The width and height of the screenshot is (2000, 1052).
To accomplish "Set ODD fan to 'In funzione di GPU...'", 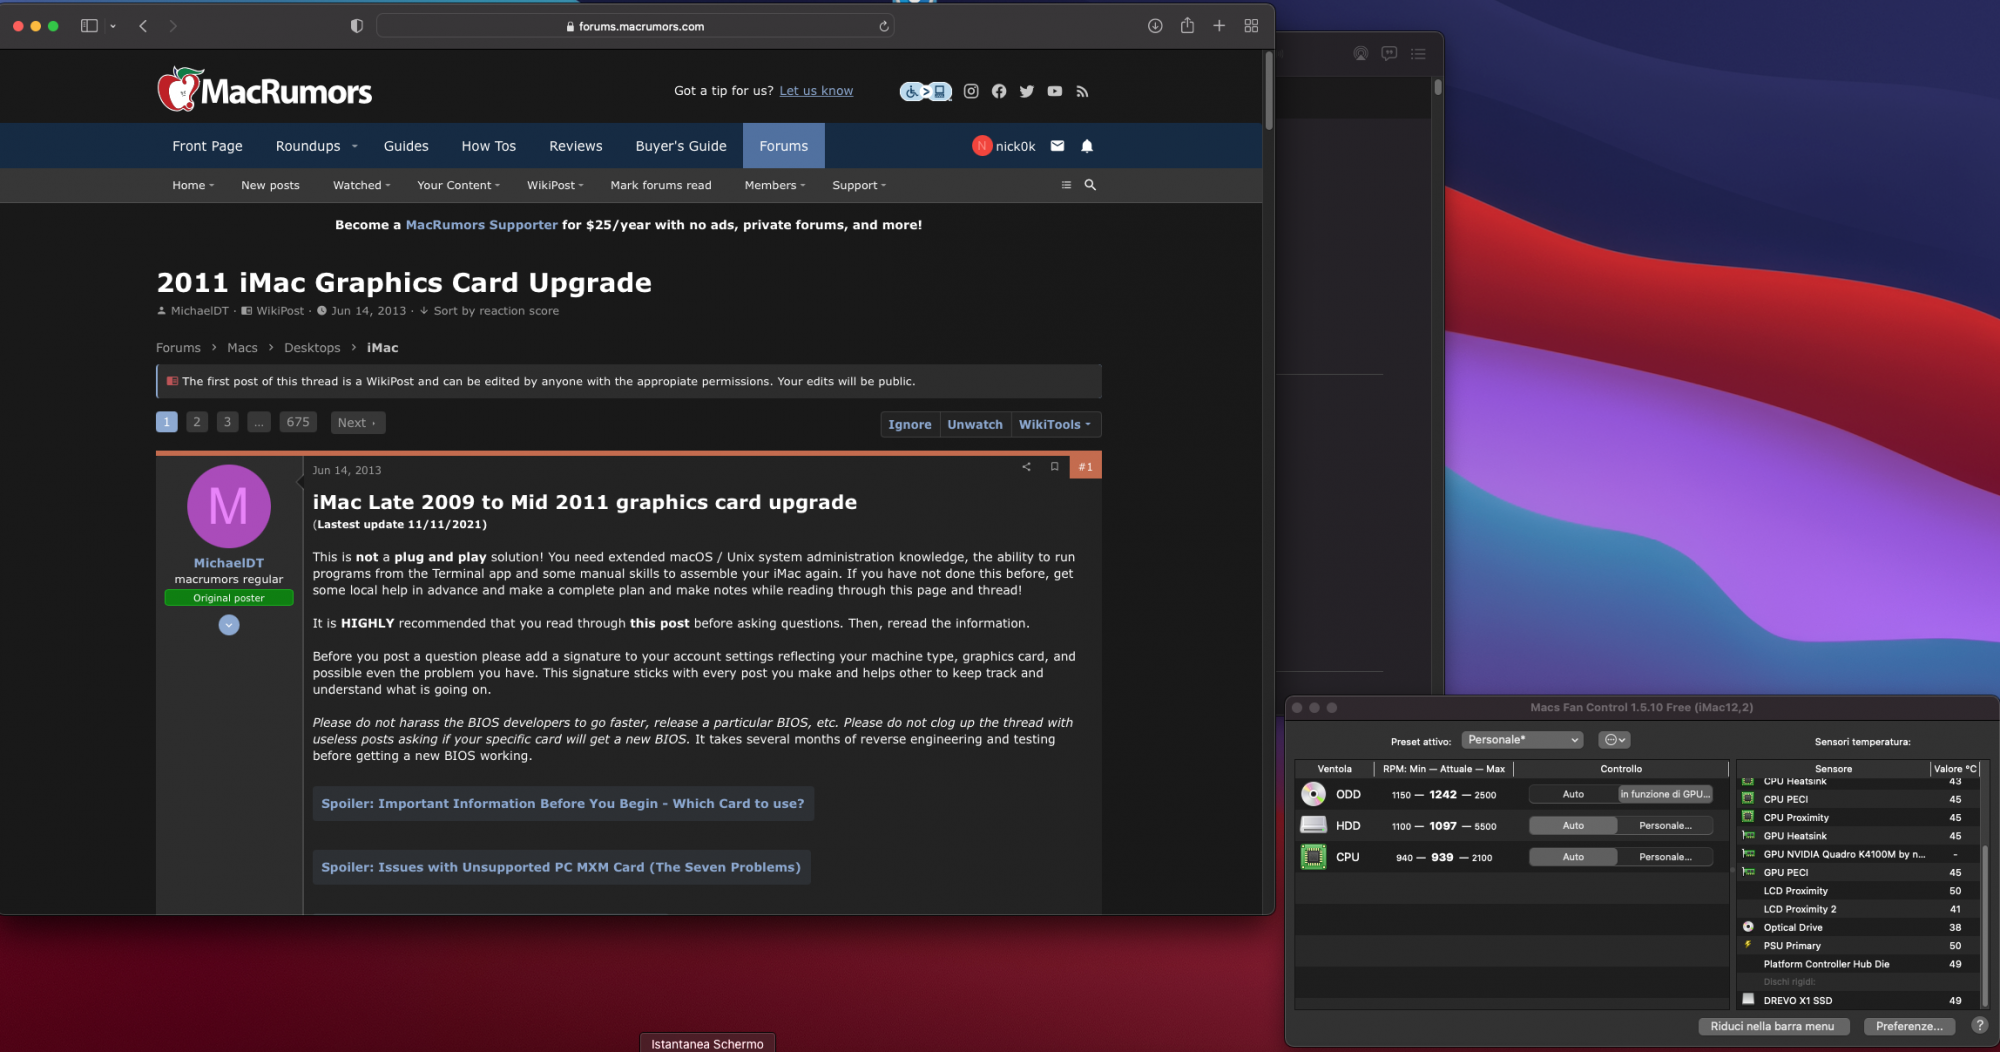I will tap(1665, 795).
